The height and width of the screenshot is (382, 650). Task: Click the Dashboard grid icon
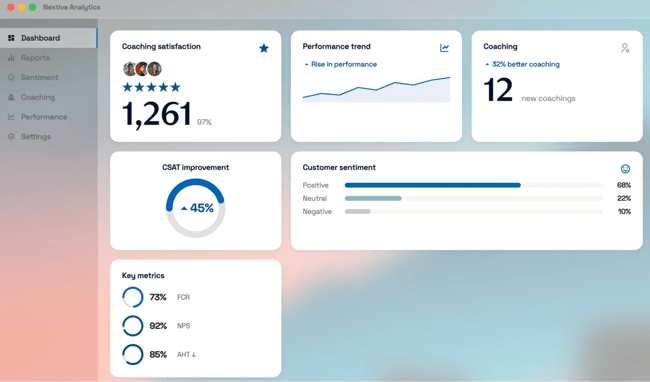(11, 38)
